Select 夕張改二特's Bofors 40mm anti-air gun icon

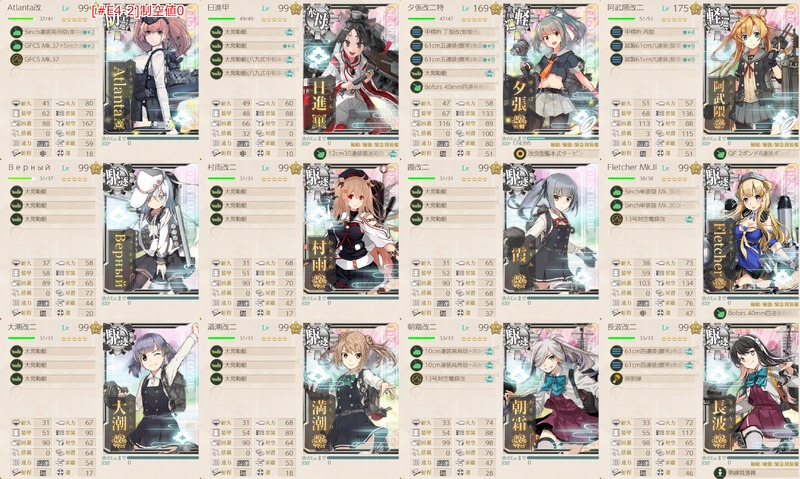click(416, 87)
